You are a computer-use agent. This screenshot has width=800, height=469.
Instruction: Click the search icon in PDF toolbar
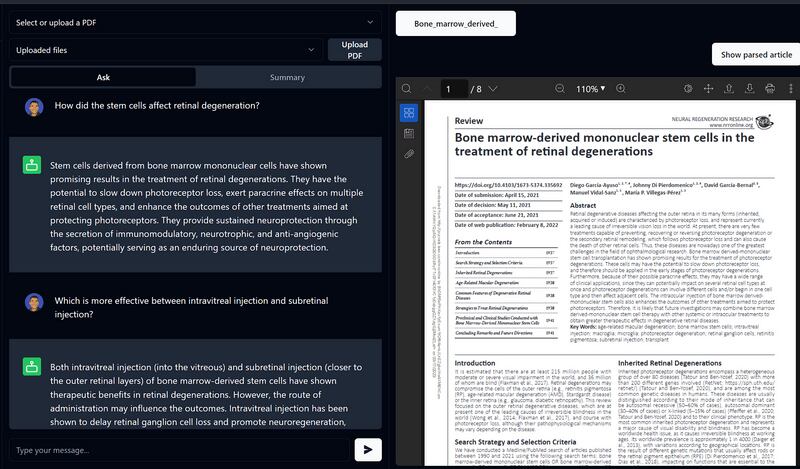click(x=407, y=89)
